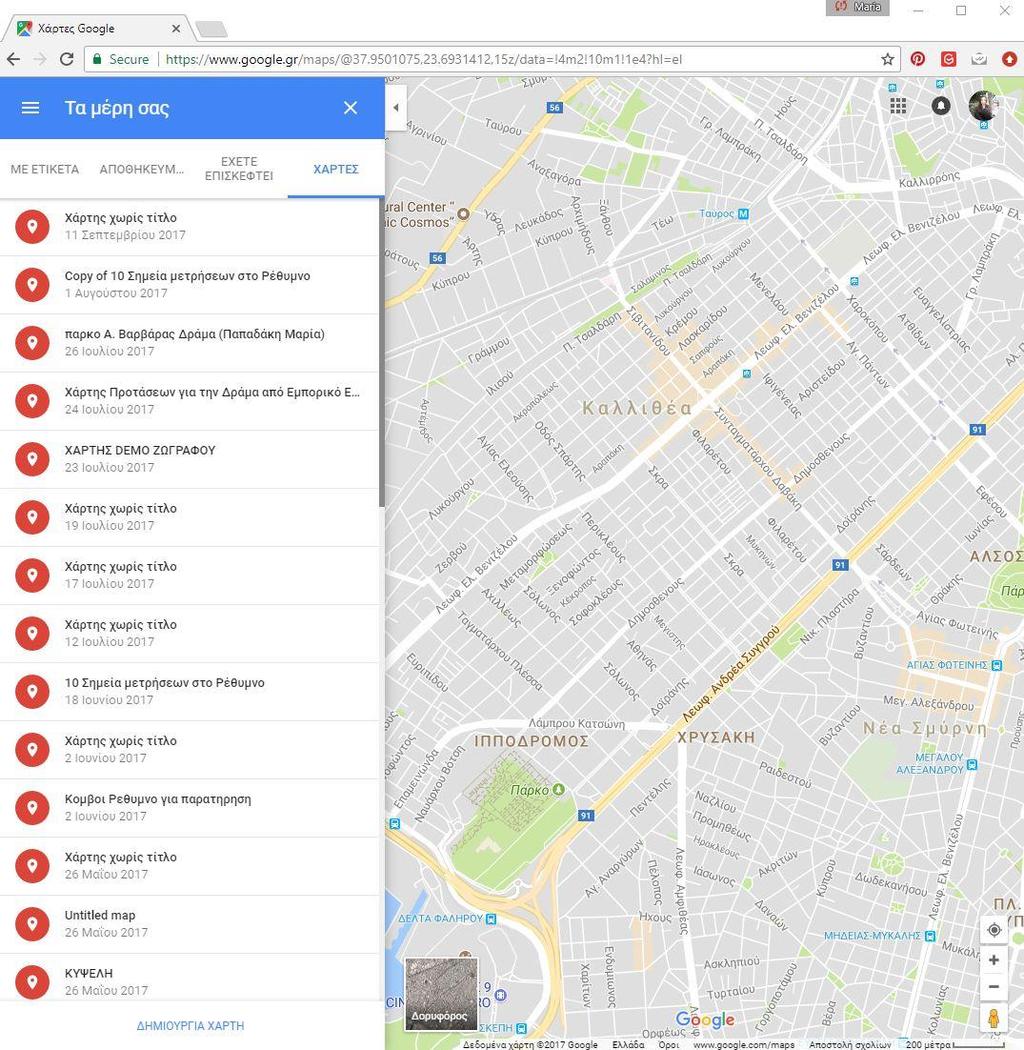This screenshot has height=1050, width=1024.
Task: Click pin icon beside Untitled map
Action: point(32,924)
